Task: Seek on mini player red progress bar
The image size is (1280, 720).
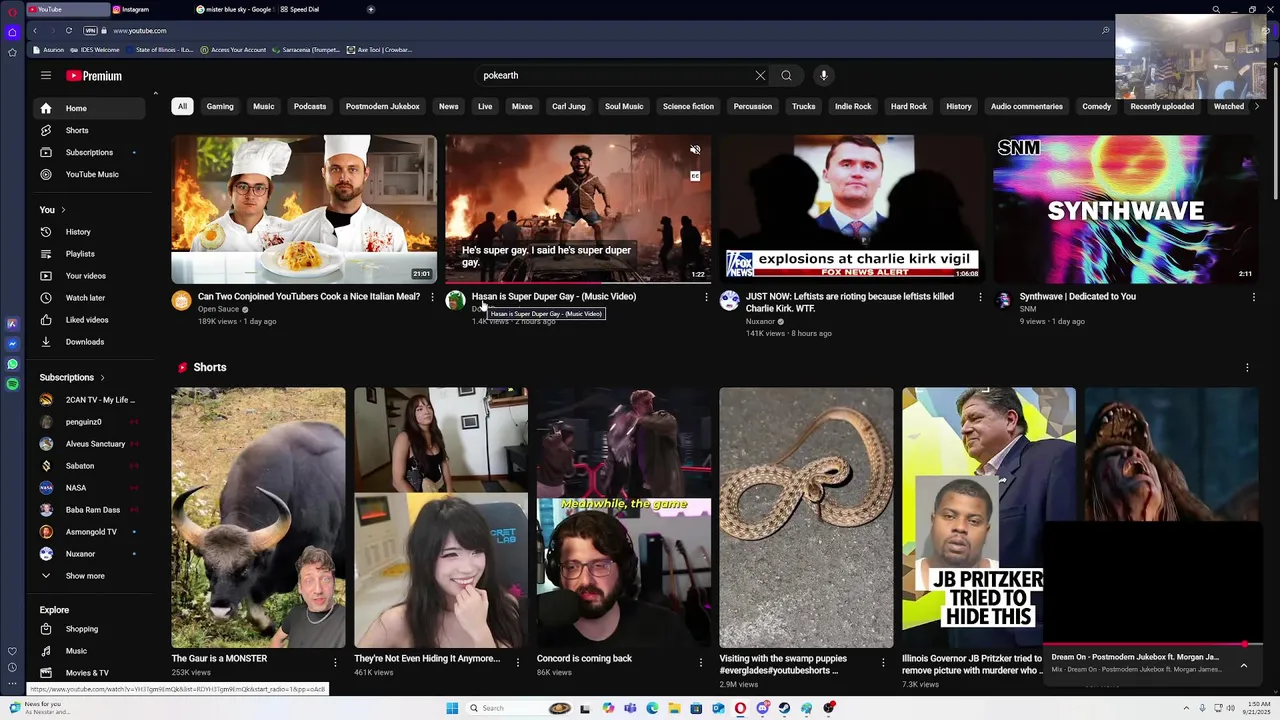Action: coord(1153,645)
